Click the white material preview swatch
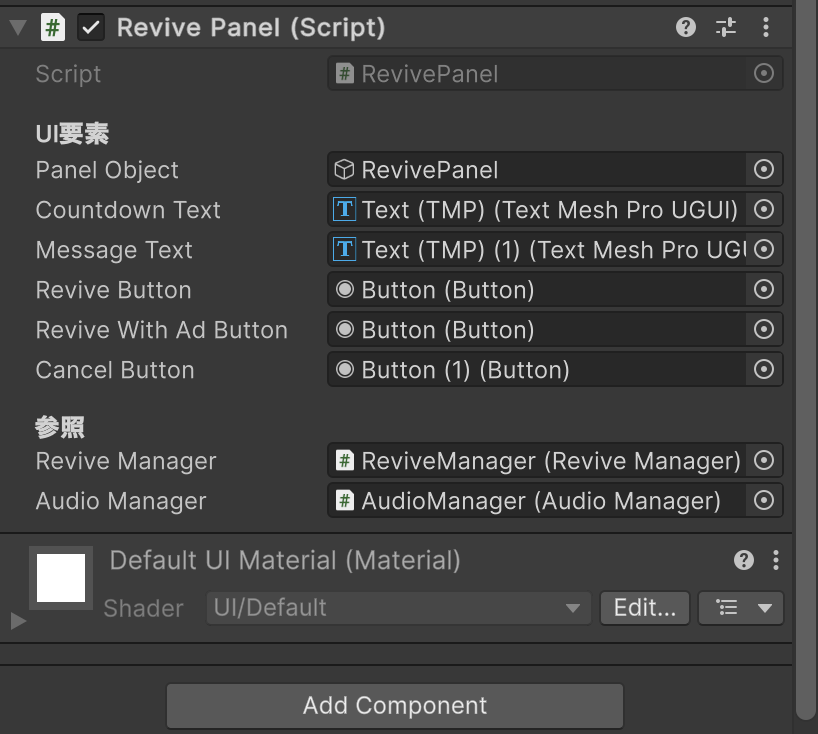Image resolution: width=818 pixels, height=734 pixels. point(61,578)
